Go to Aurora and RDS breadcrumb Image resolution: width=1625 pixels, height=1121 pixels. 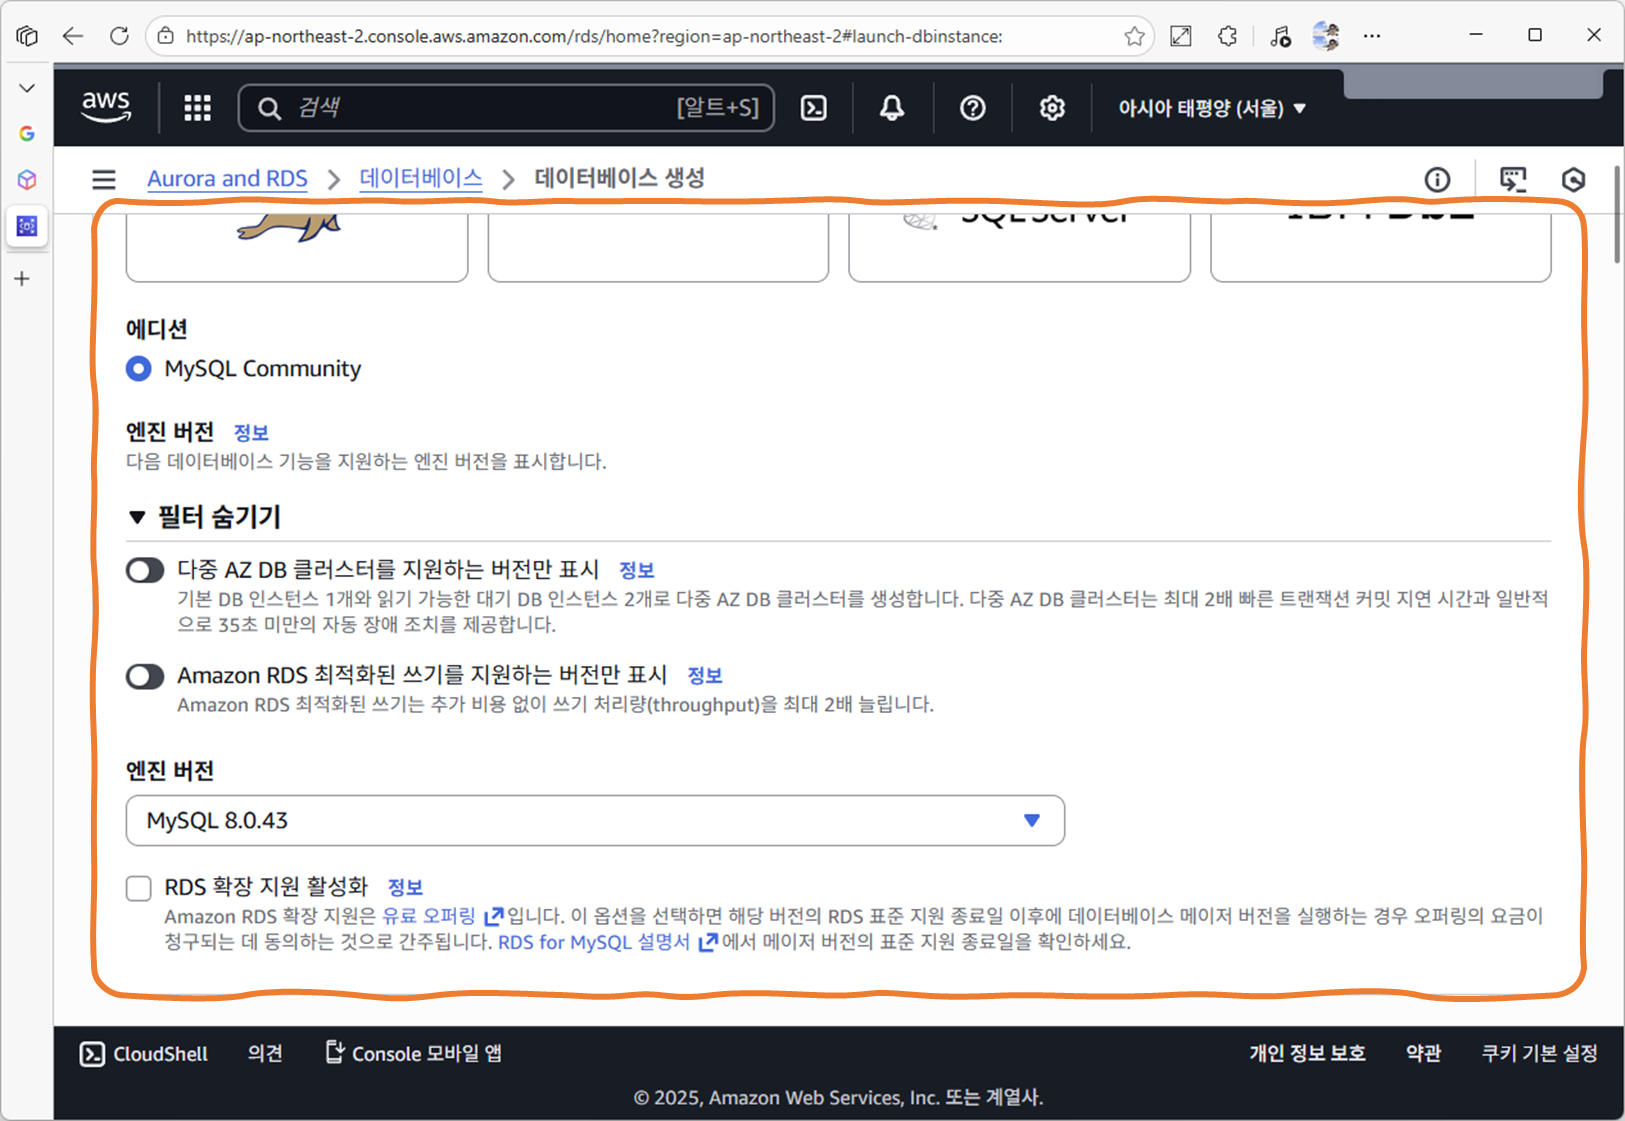(227, 179)
